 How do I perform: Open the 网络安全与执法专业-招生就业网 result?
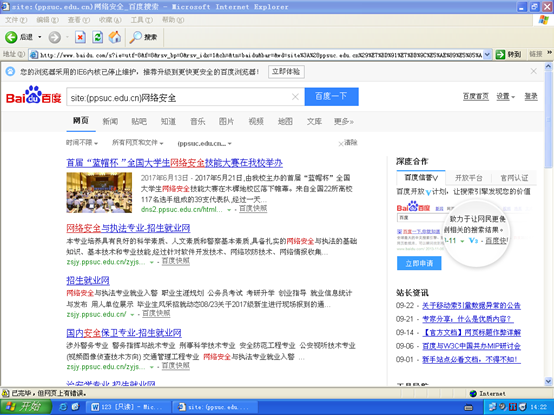tap(128, 228)
